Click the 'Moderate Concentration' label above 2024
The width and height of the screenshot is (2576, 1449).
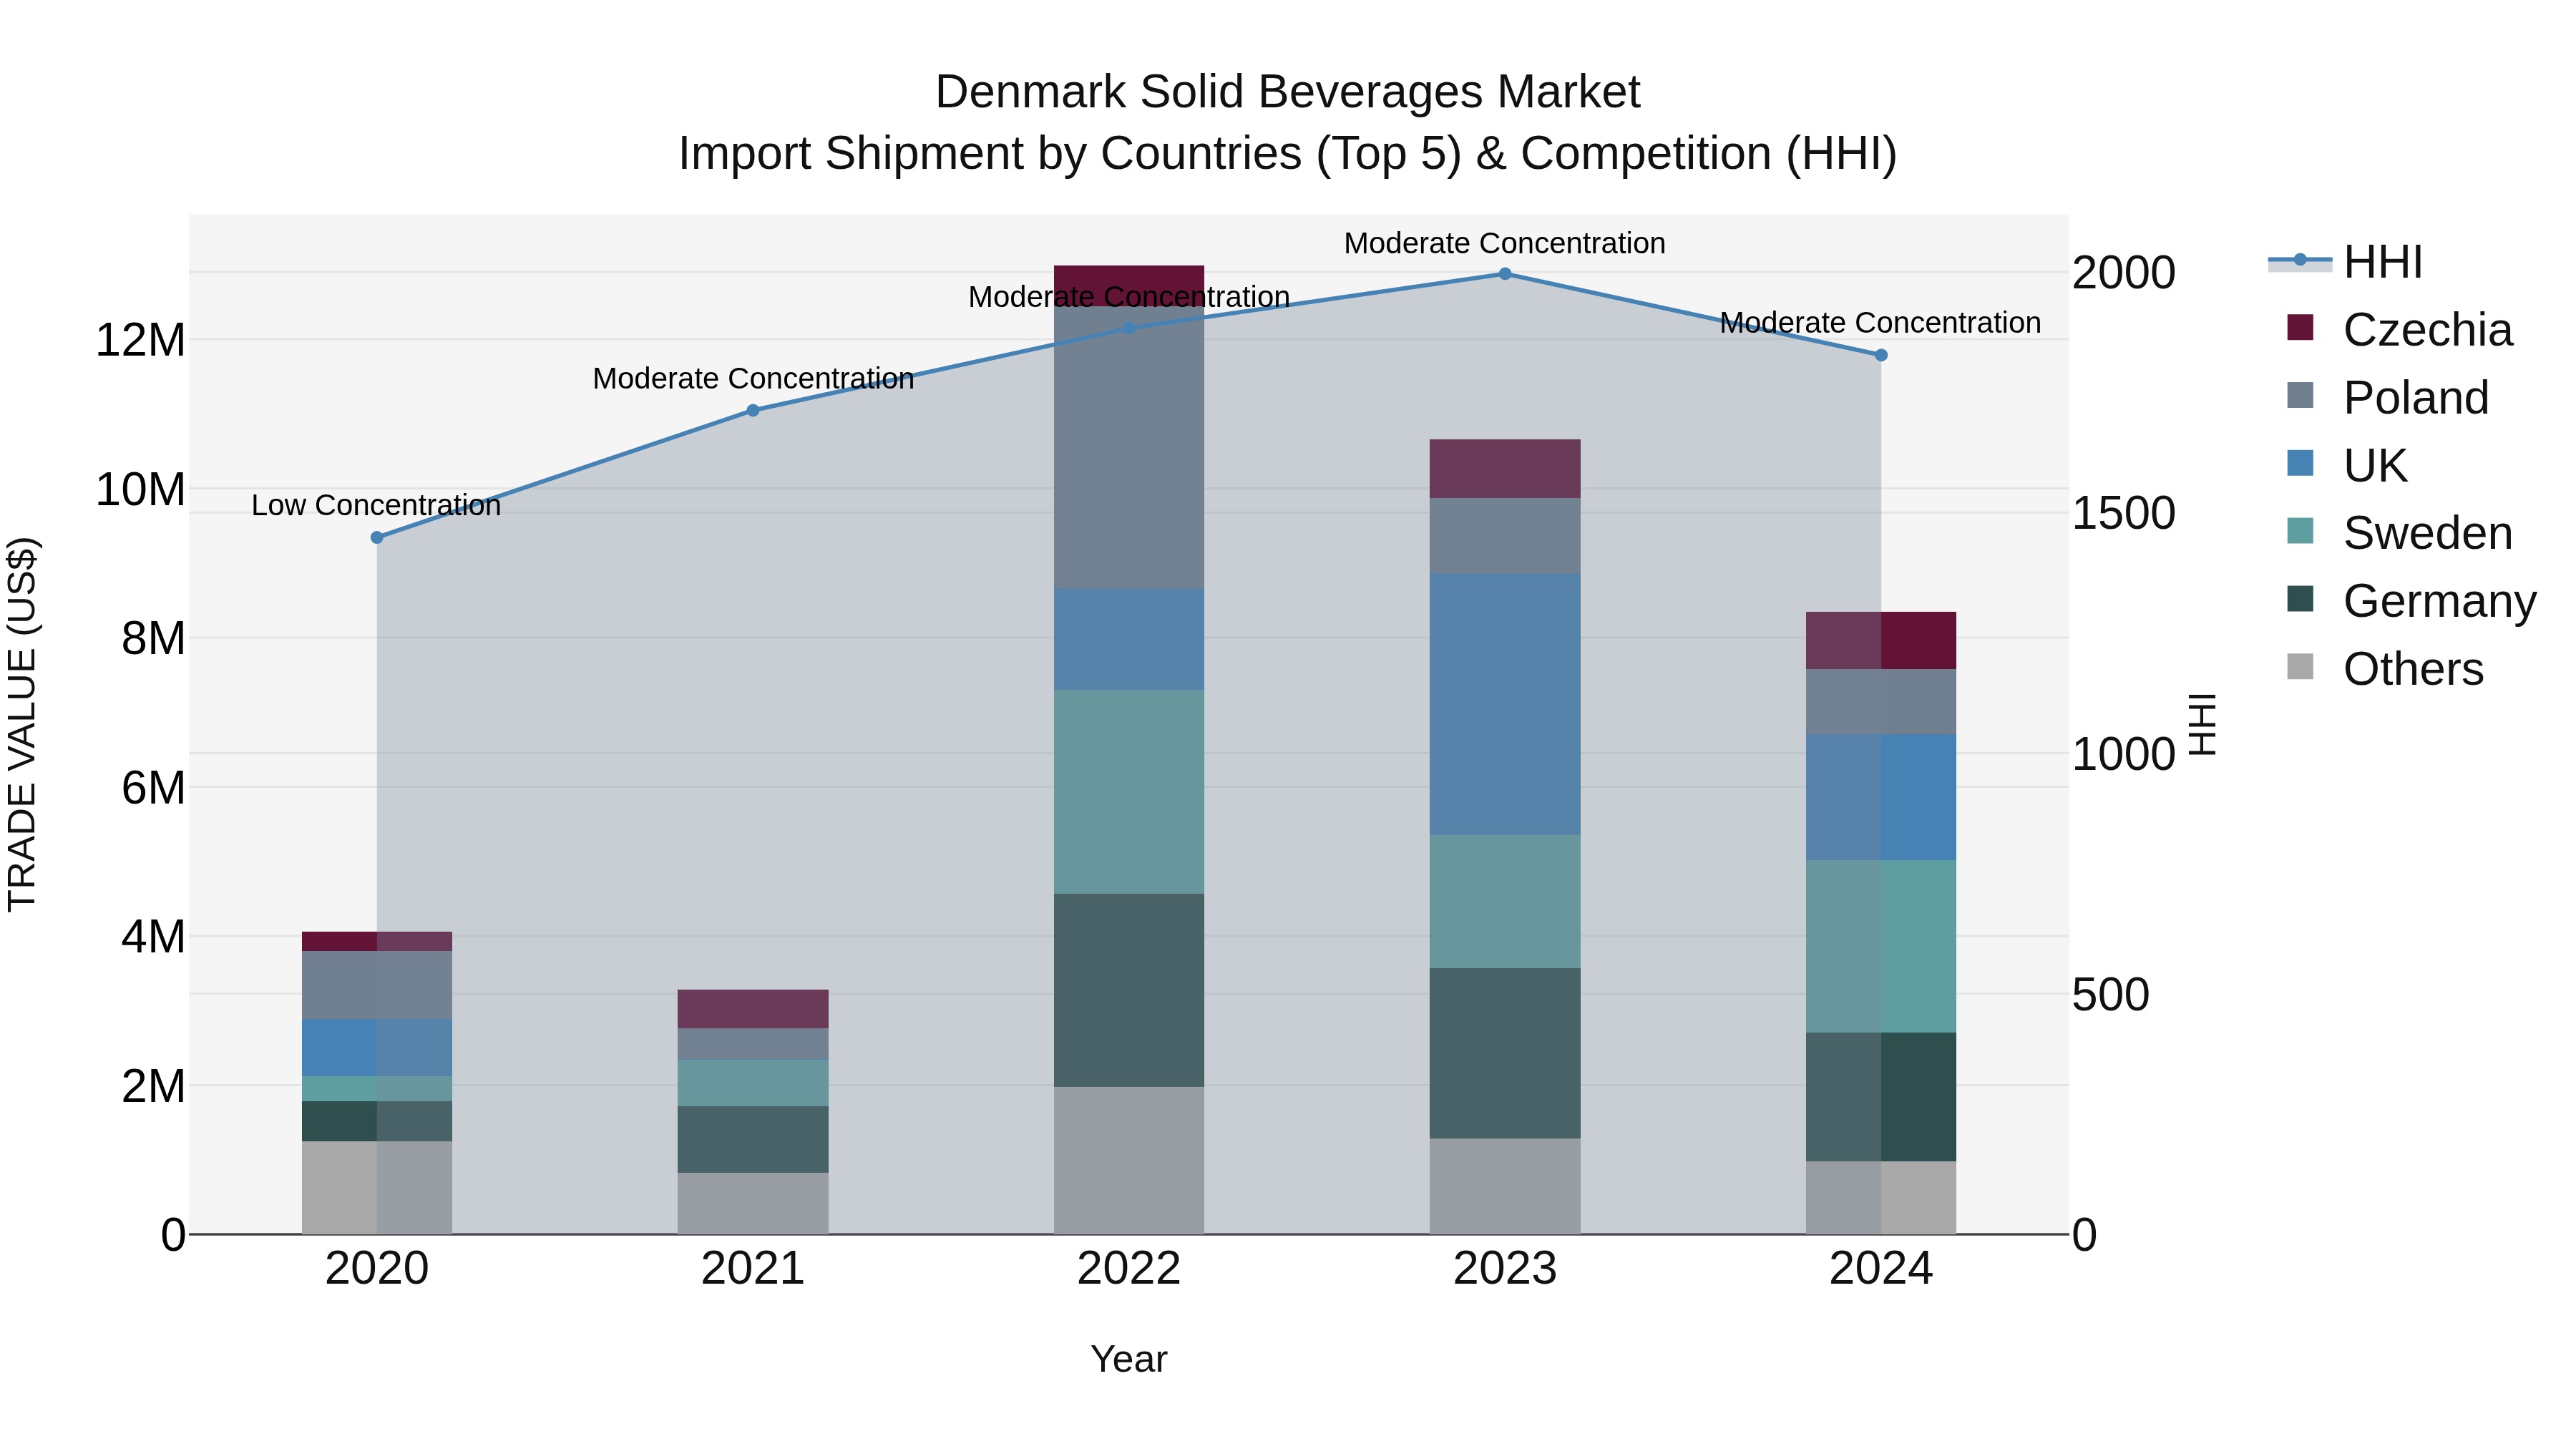click(x=1881, y=323)
